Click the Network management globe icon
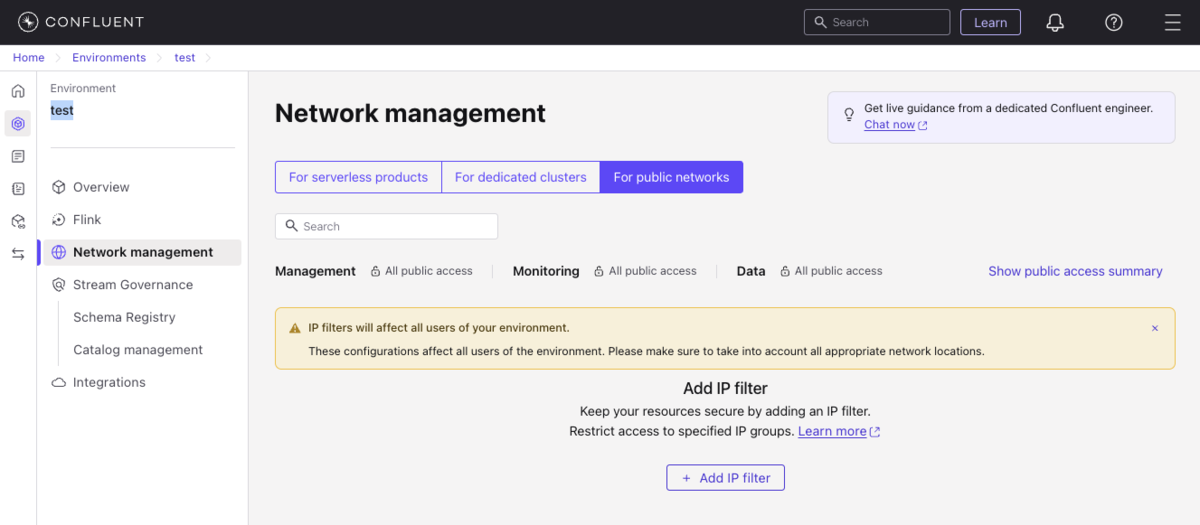 click(59, 252)
